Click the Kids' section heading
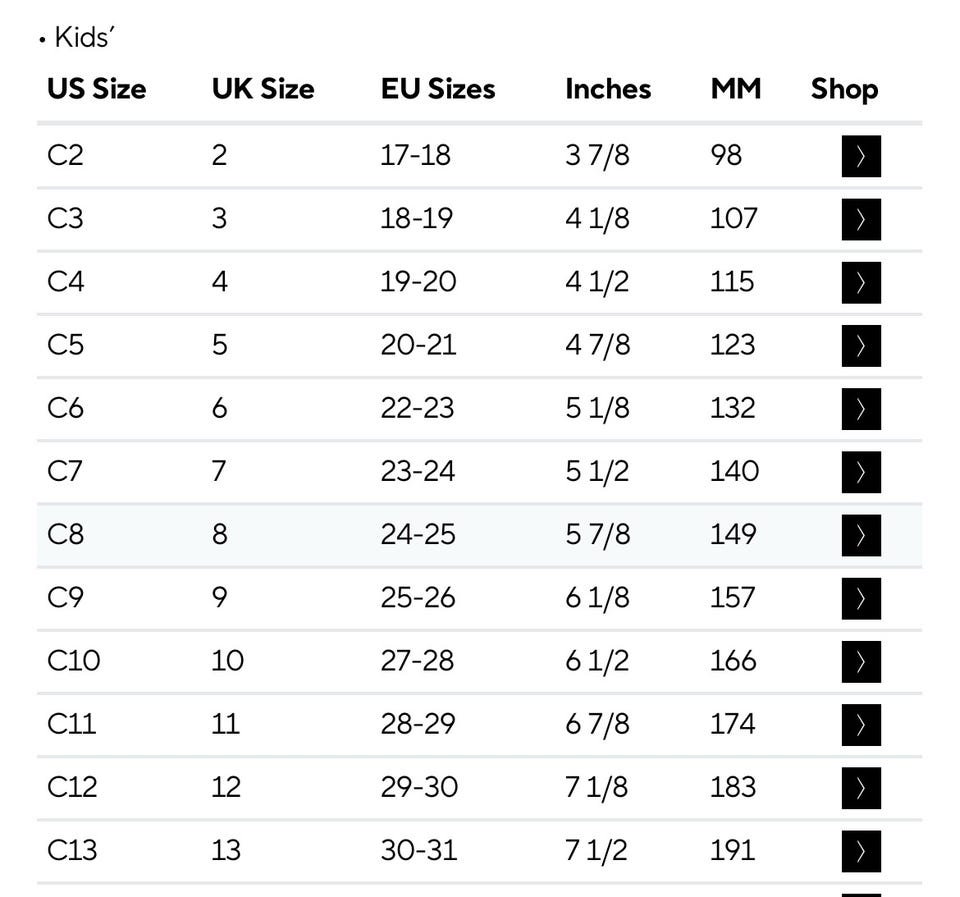This screenshot has width=960, height=897. click(86, 38)
